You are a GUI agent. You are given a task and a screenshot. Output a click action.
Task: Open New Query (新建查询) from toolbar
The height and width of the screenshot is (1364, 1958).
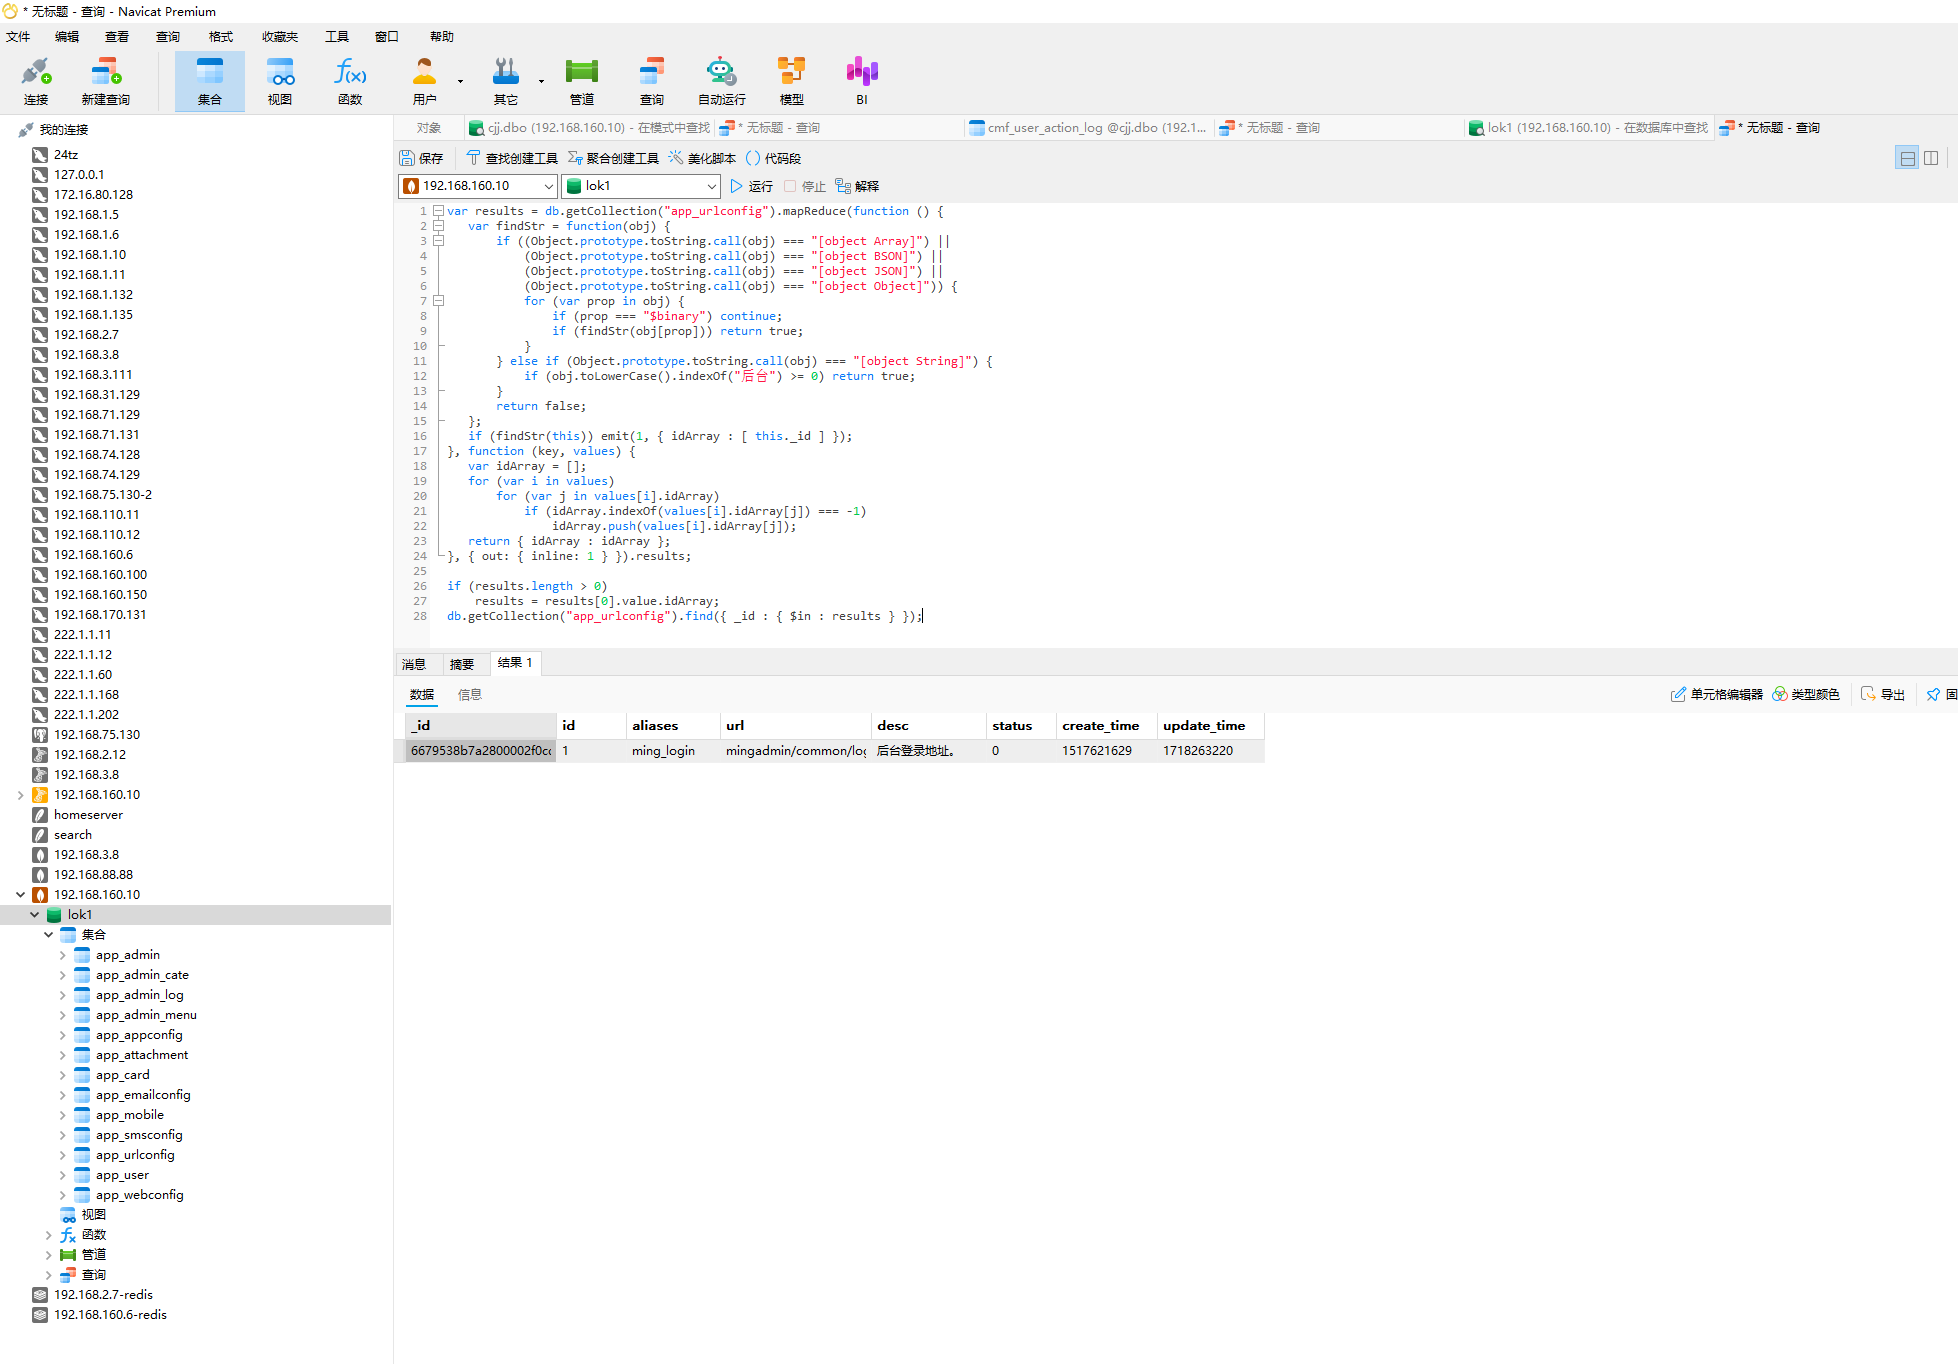click(105, 81)
